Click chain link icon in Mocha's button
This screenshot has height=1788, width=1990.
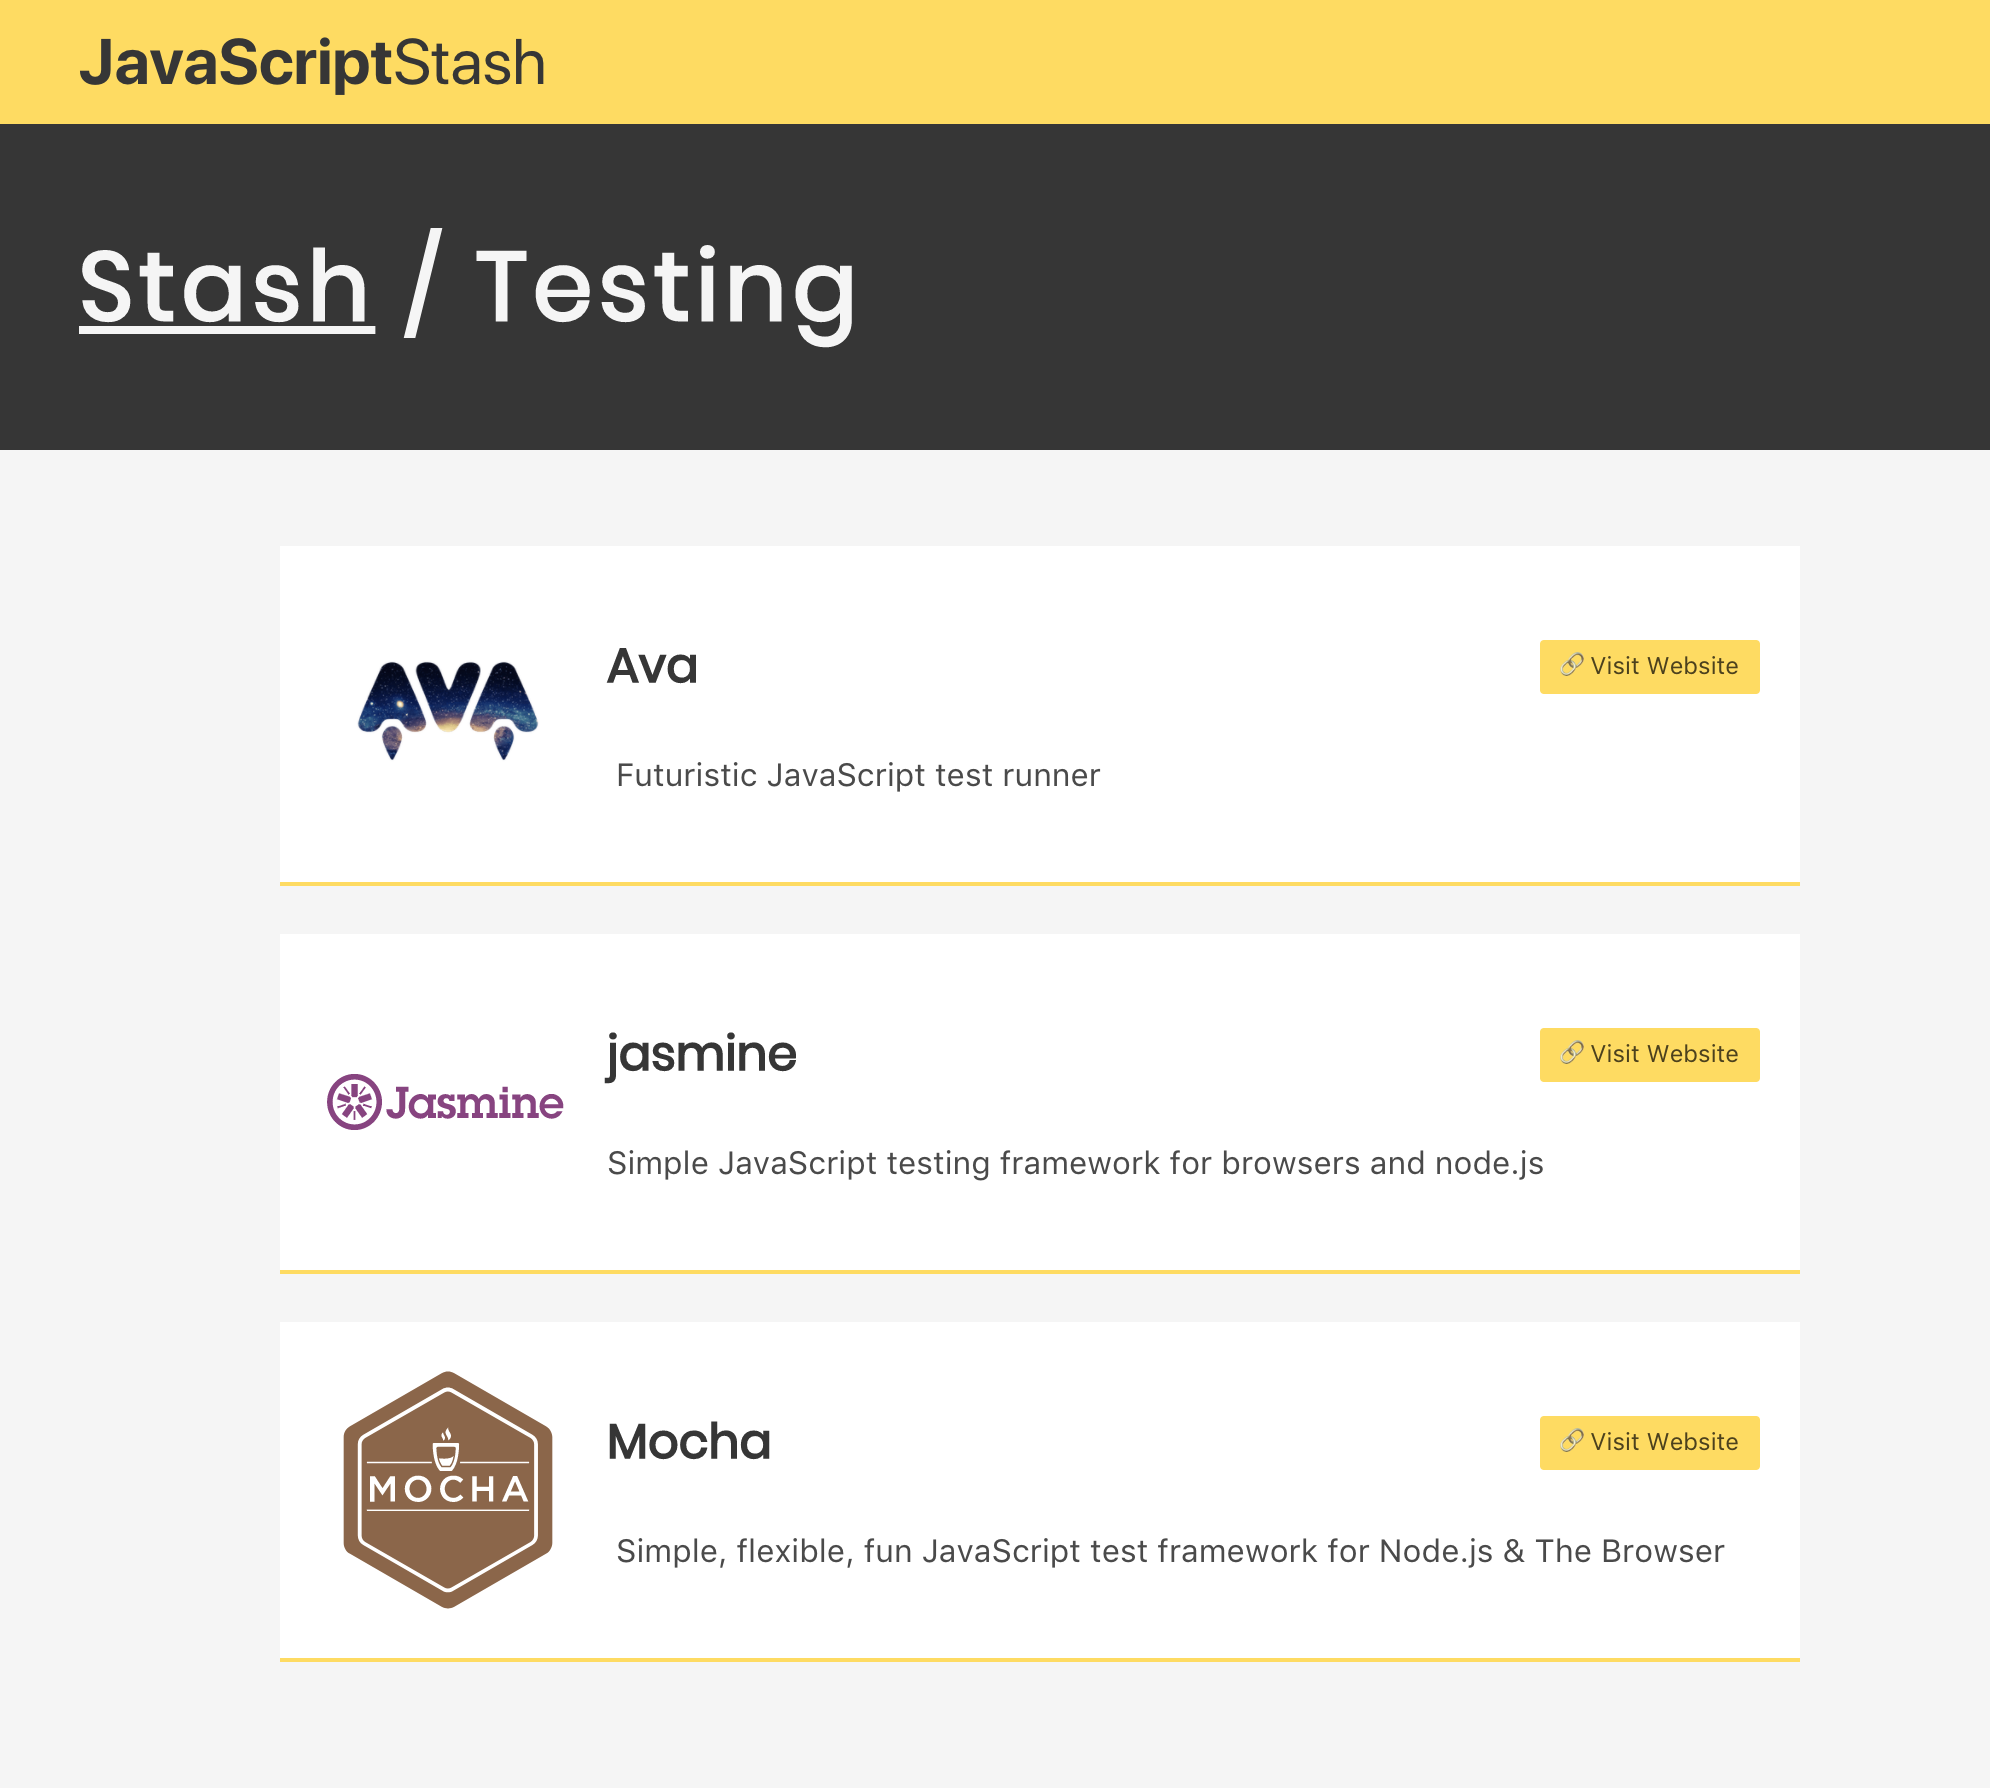pos(1572,1442)
